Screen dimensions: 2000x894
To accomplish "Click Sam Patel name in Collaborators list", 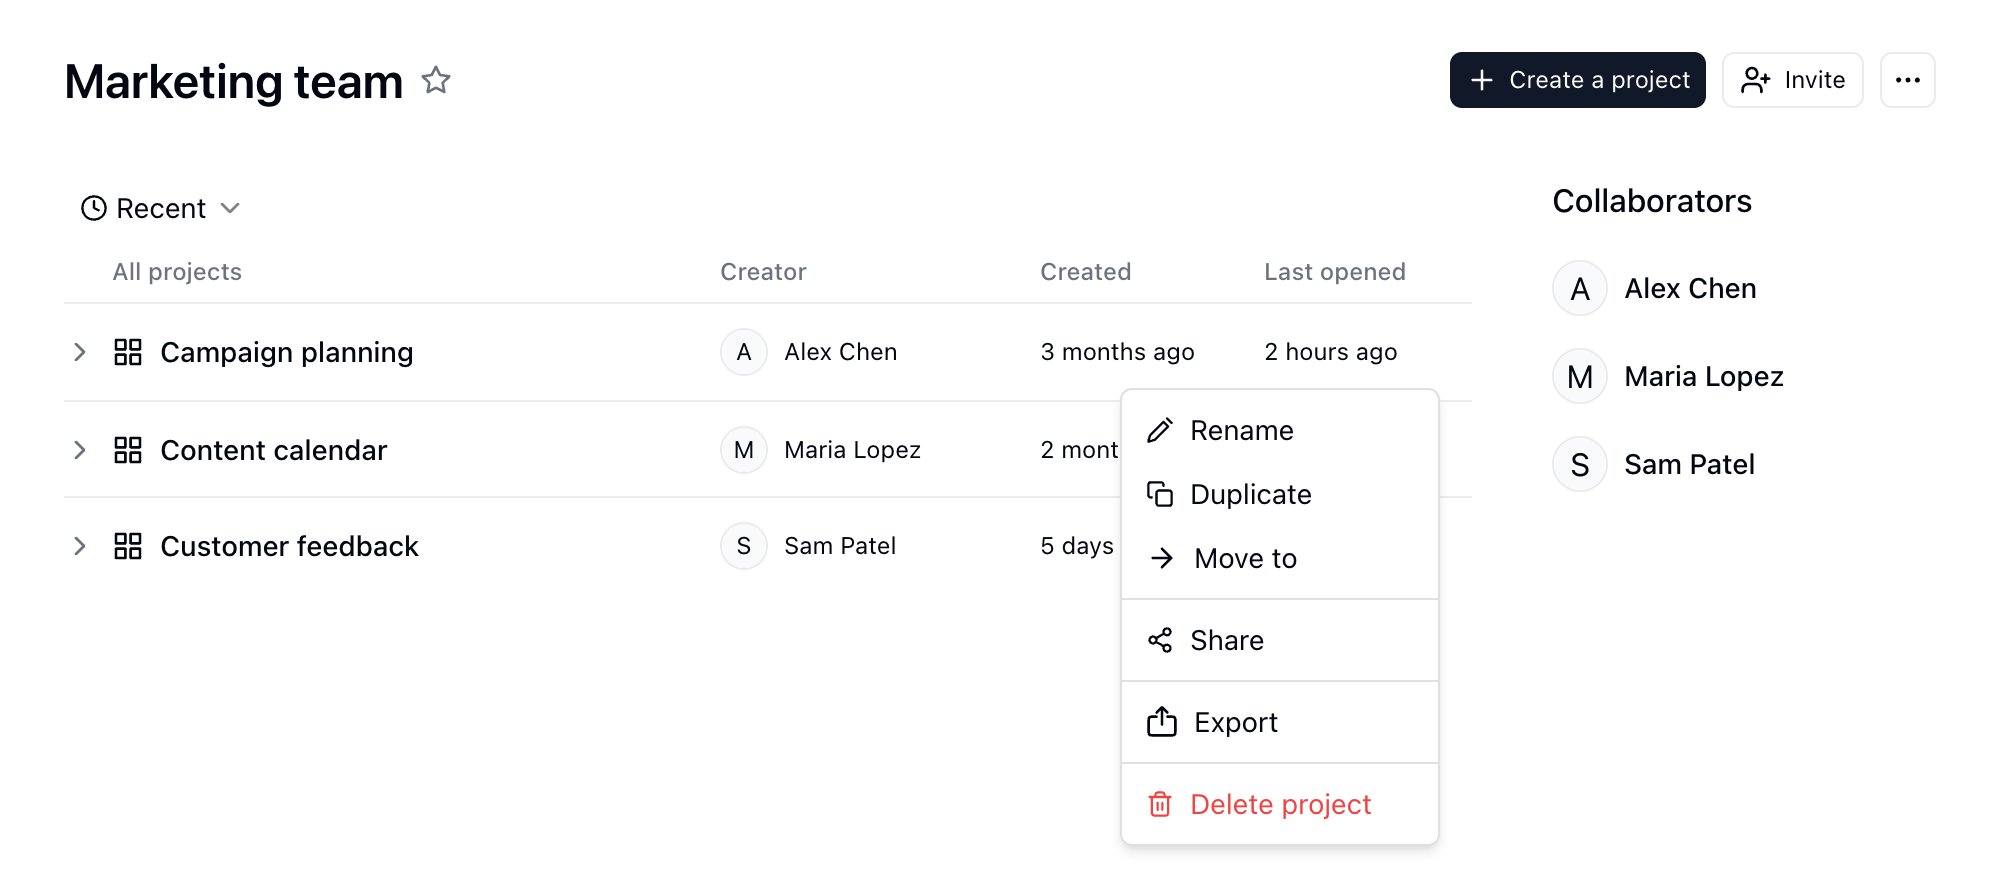I will coord(1689,464).
